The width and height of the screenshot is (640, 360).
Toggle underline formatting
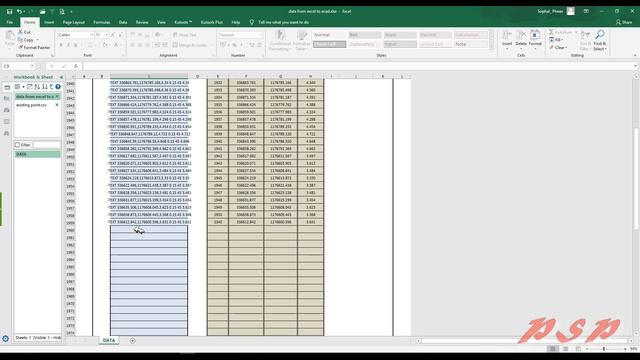click(76, 45)
